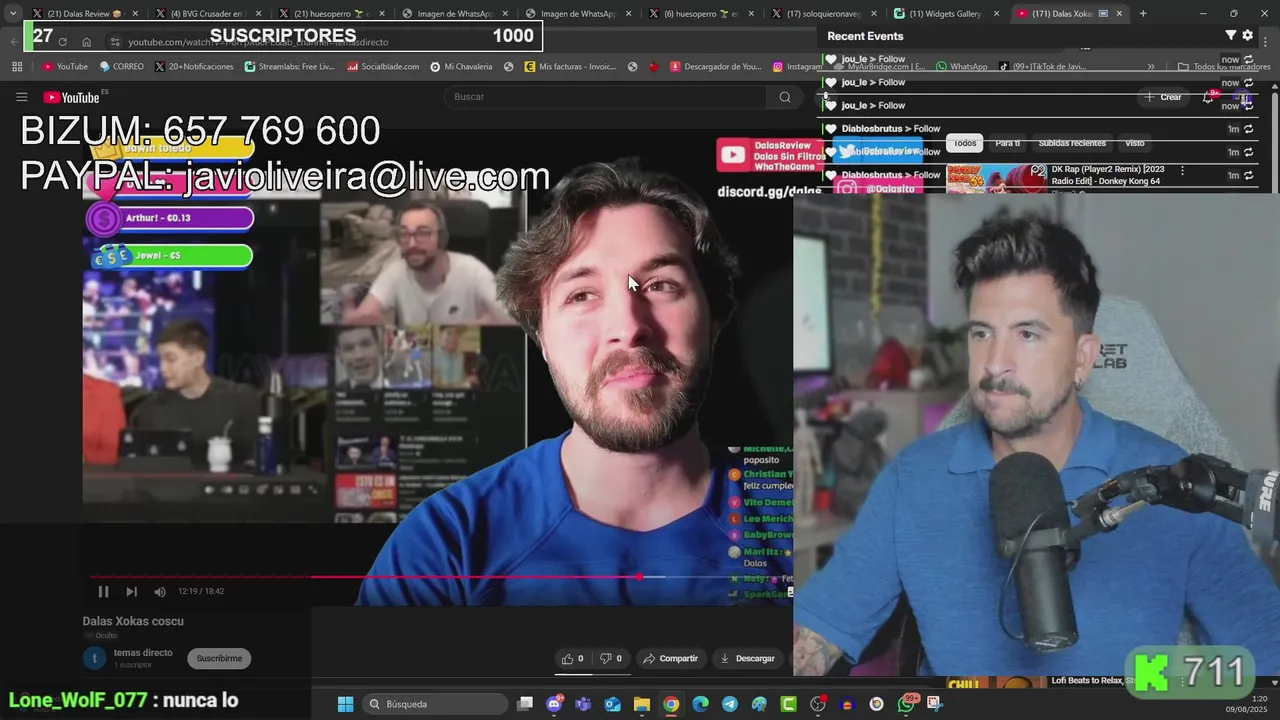Open File Explorer from the taskbar

641,704
